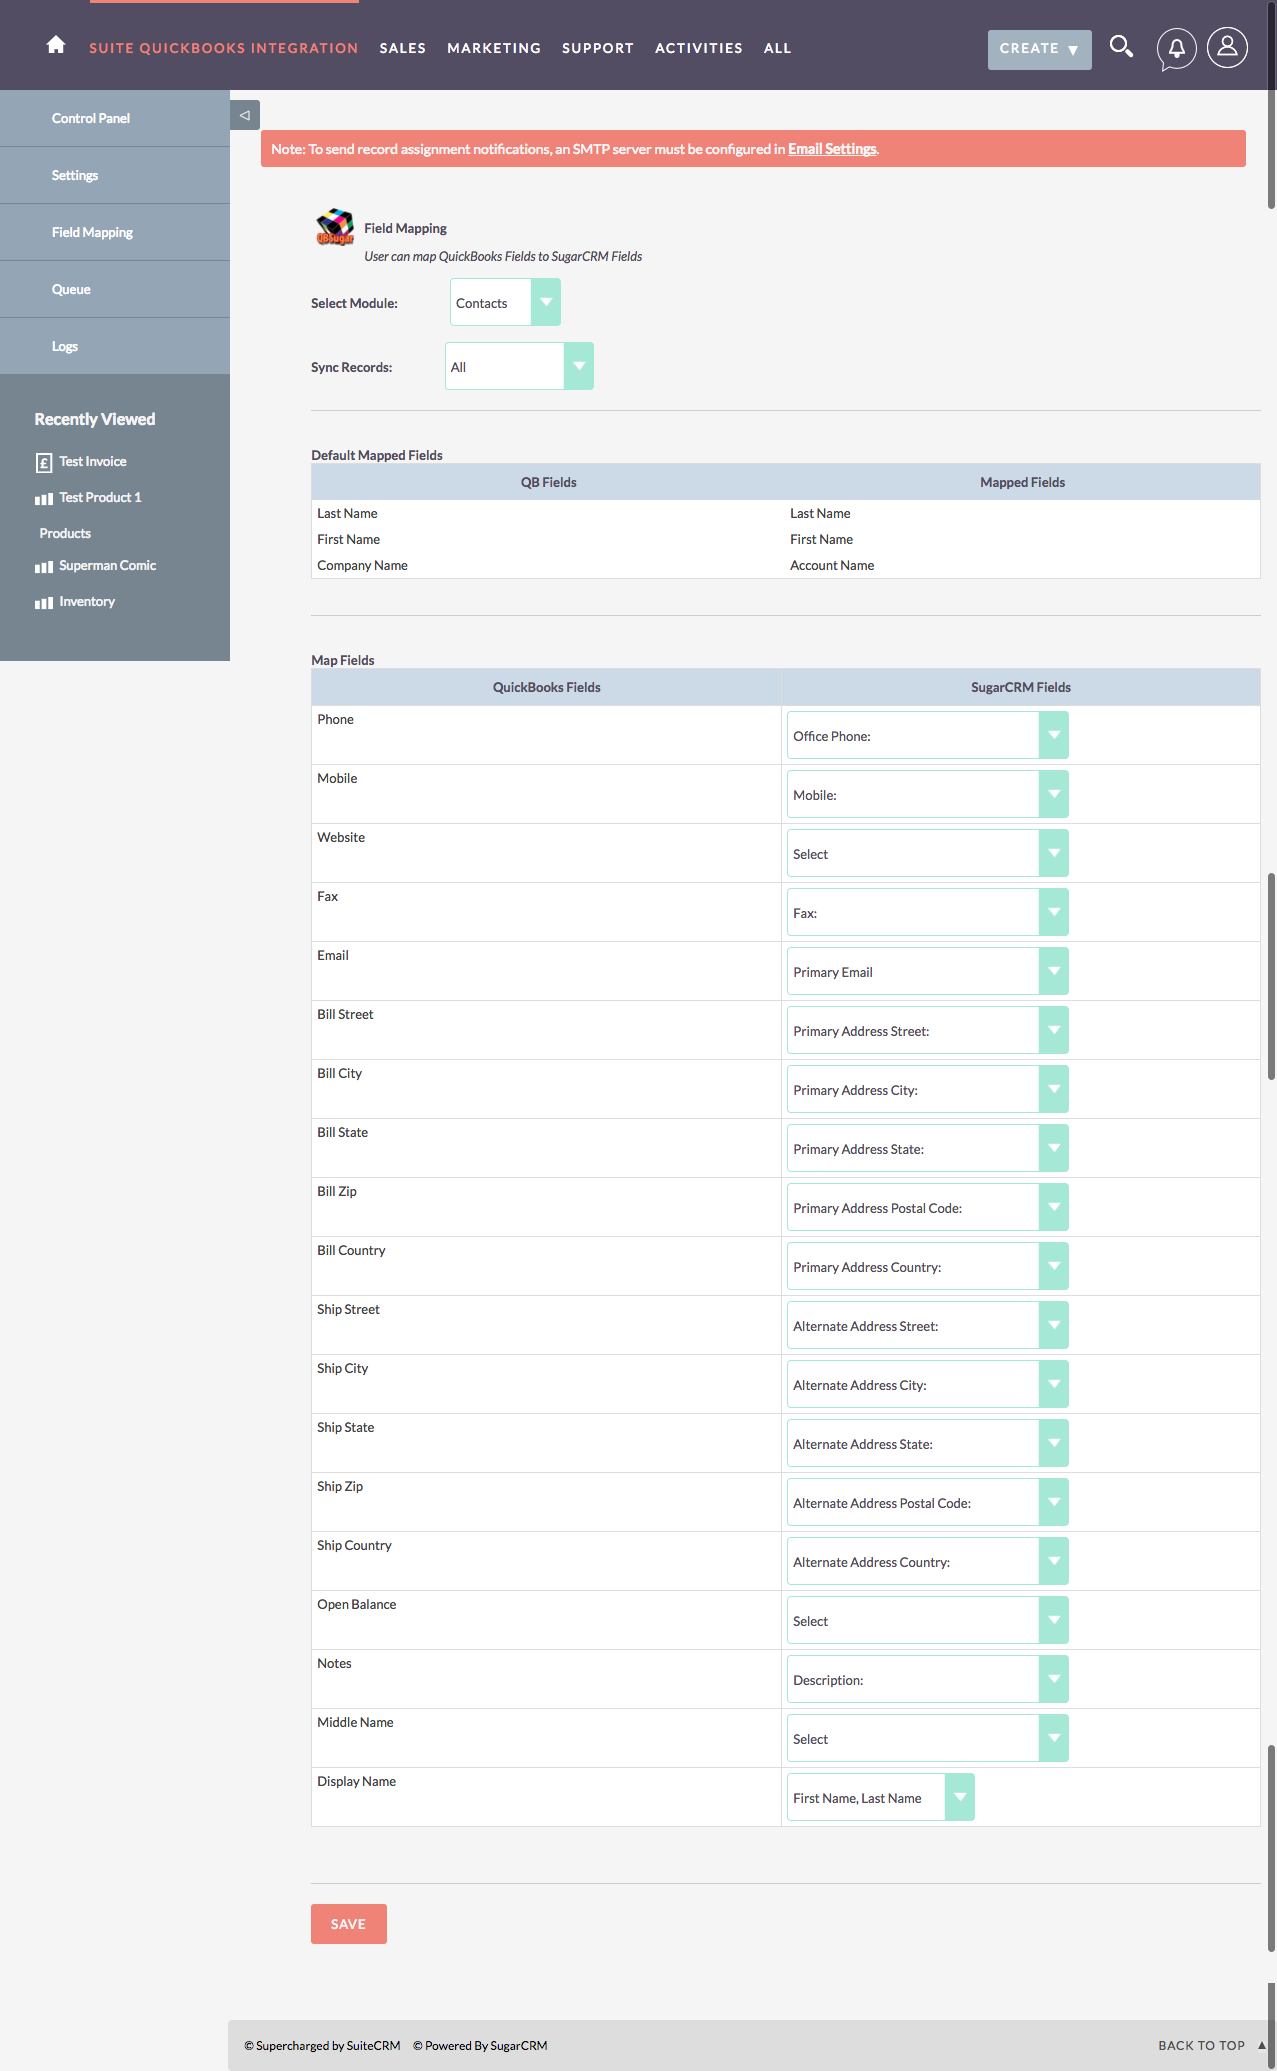Collapse sidebar with arrow toggle

tap(245, 115)
